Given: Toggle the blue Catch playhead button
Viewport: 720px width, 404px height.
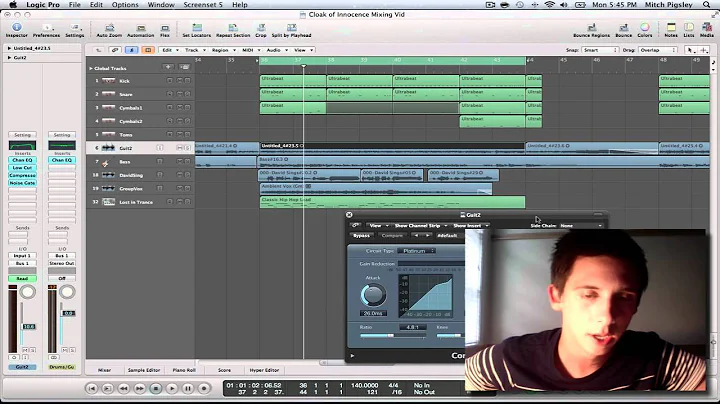Looking at the screenshot, I should pyautogui.click(x=131, y=50).
